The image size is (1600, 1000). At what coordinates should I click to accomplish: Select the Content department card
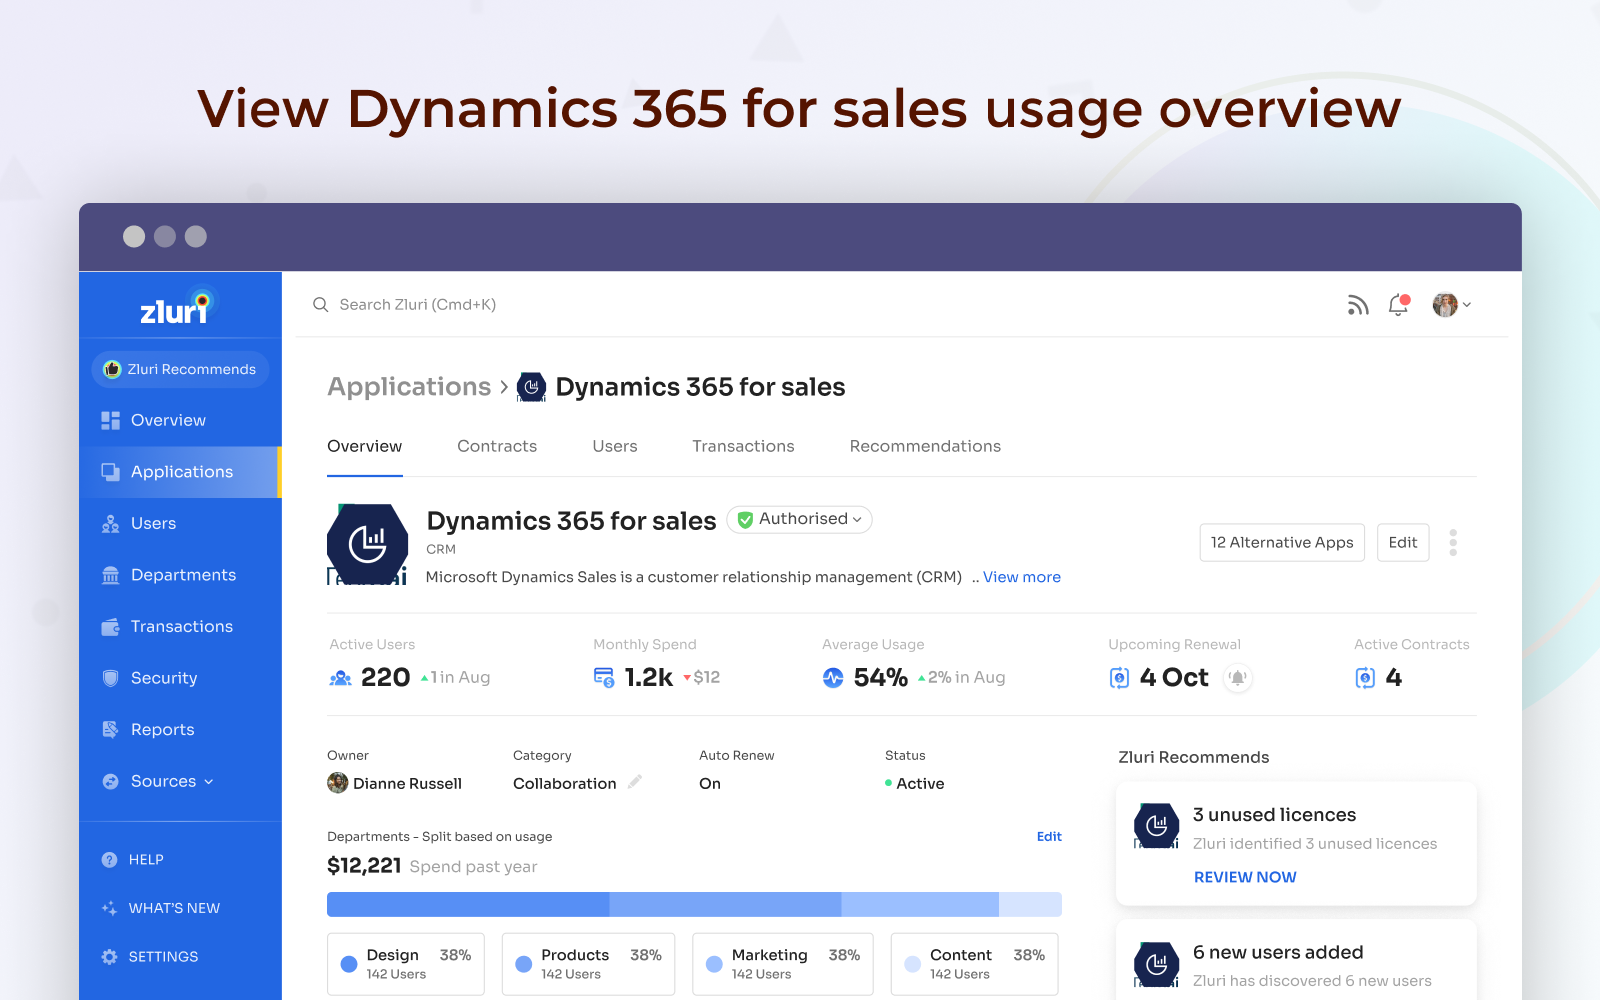(x=974, y=964)
